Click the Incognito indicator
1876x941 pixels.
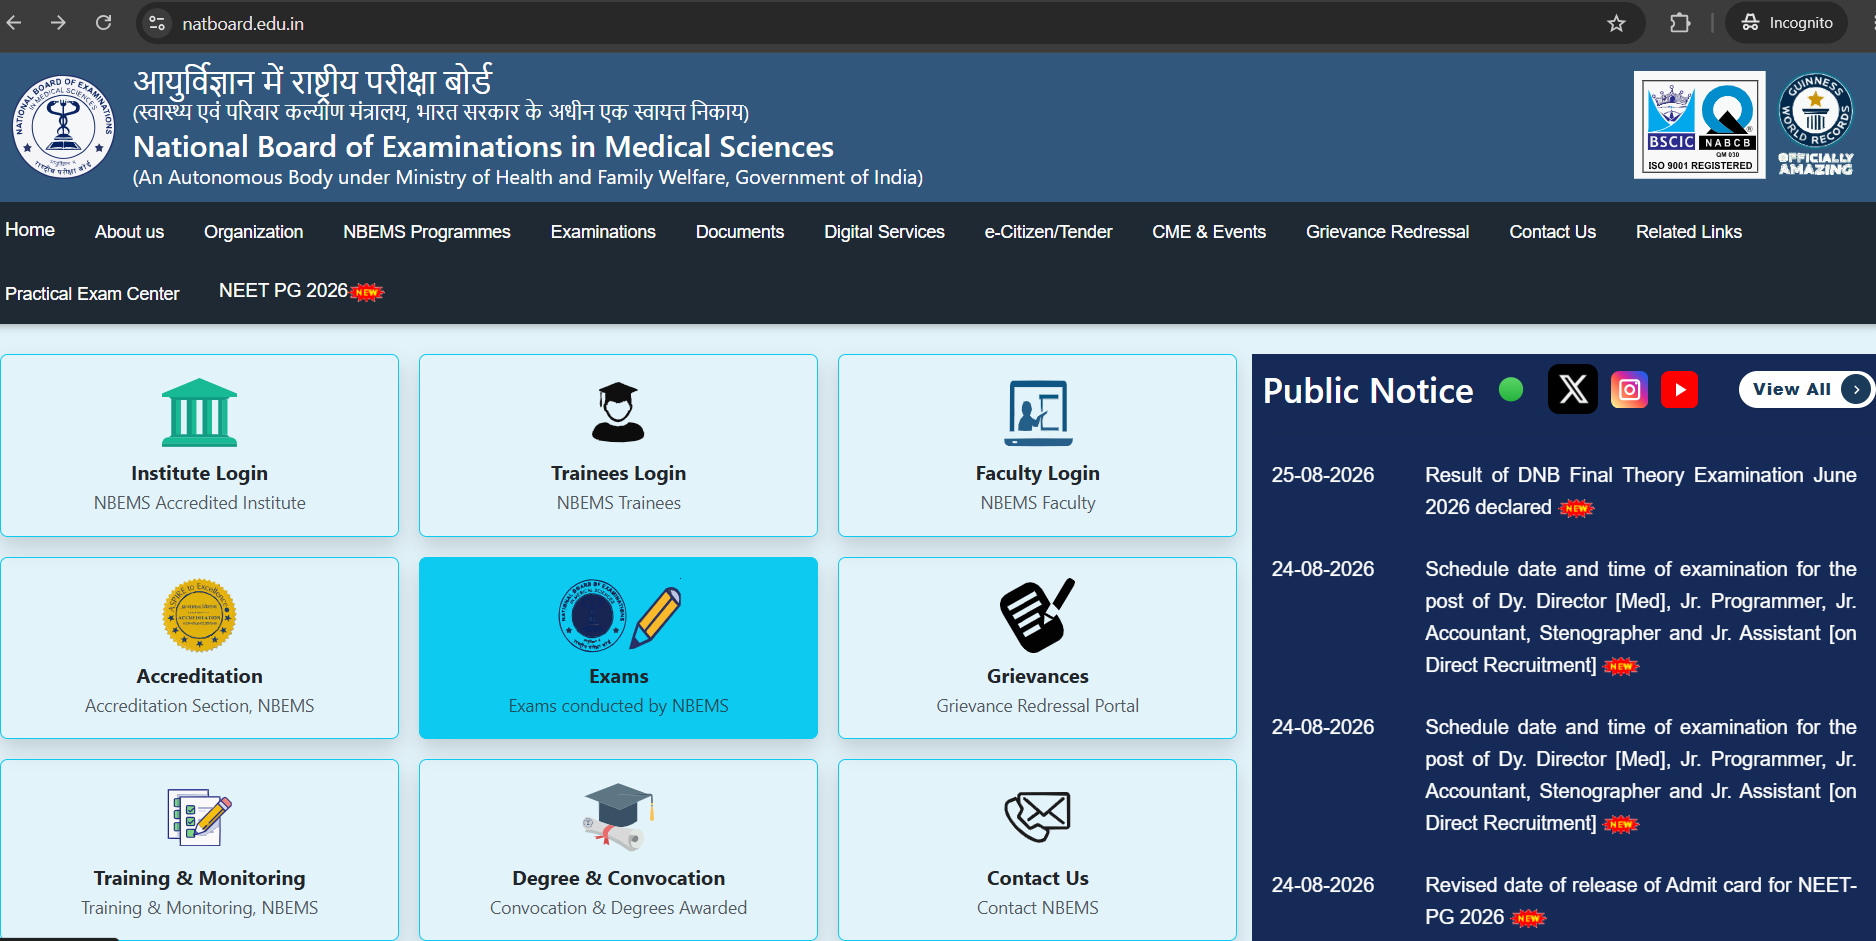pyautogui.click(x=1787, y=23)
